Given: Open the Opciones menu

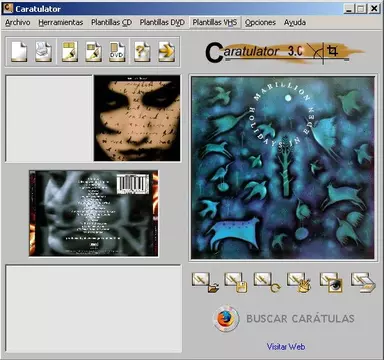Looking at the screenshot, I should point(260,23).
